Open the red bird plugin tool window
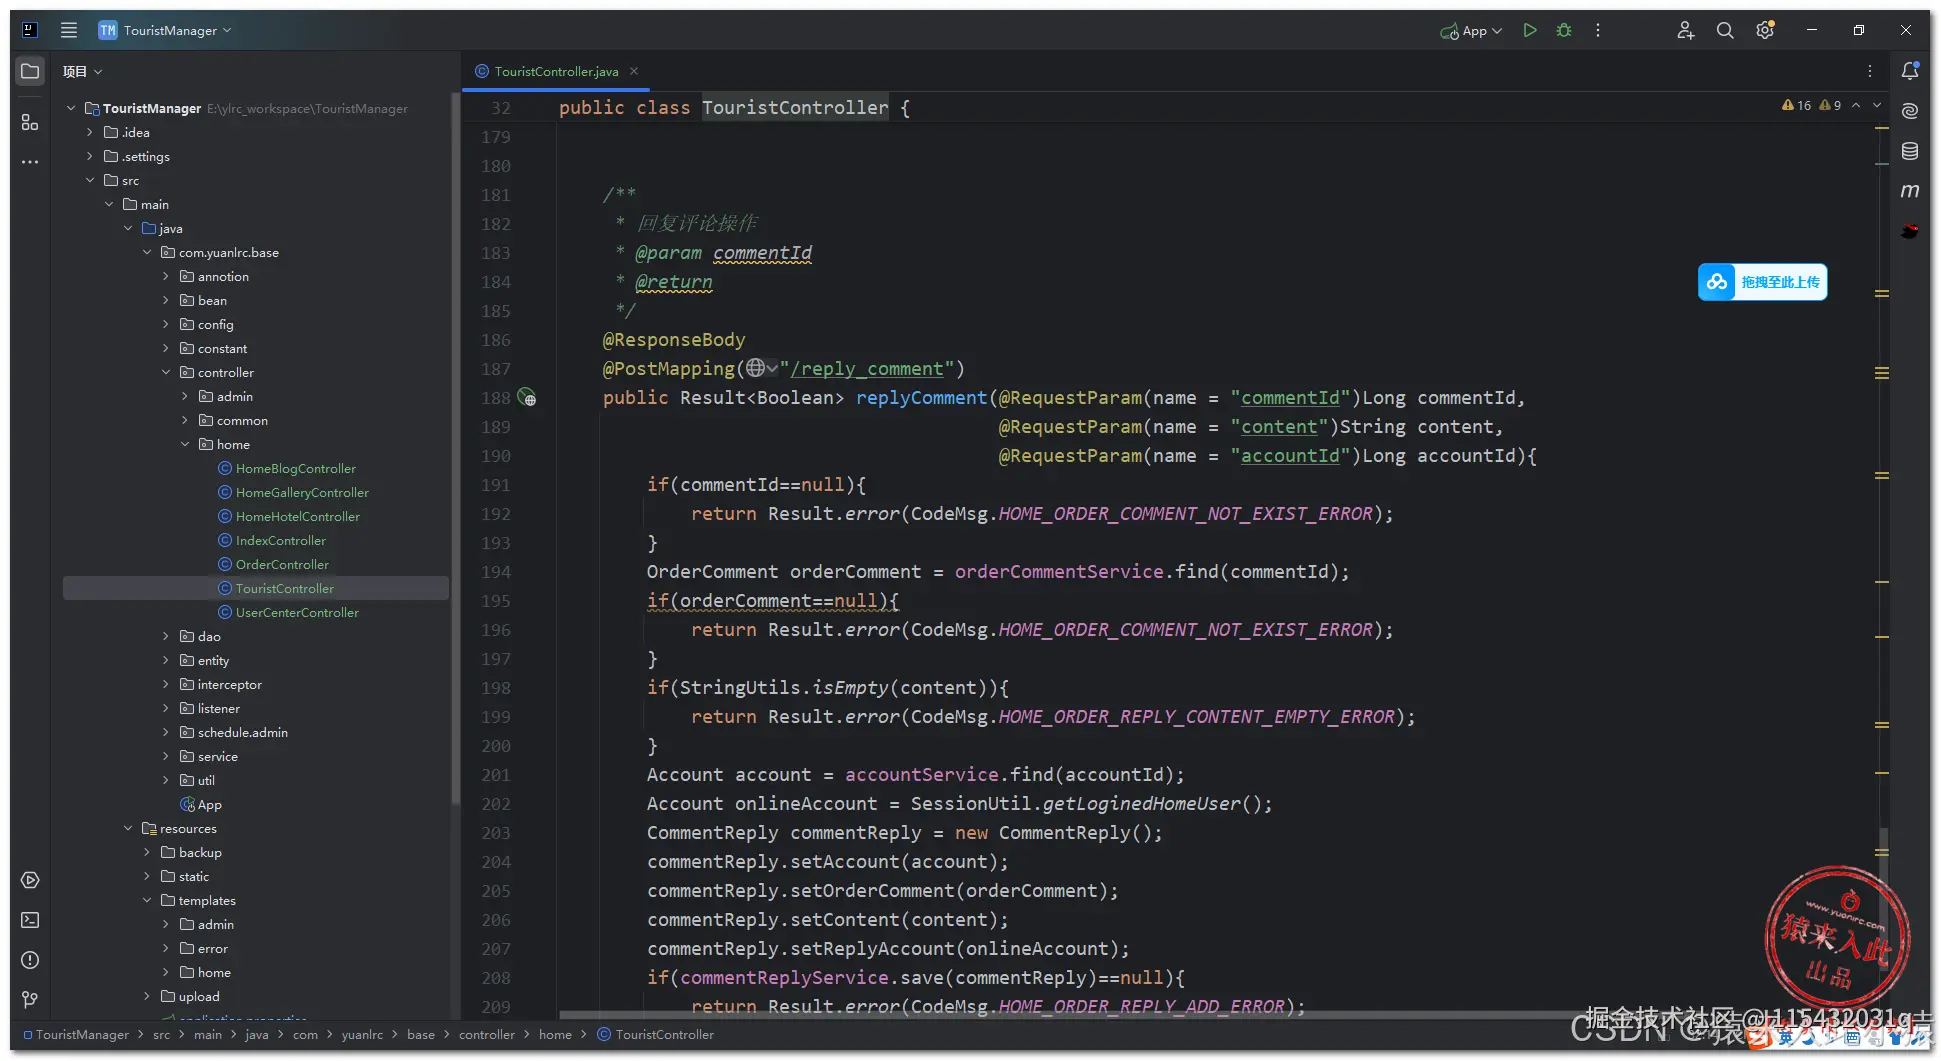Screen dimensions: 1941x1061 1910,231
